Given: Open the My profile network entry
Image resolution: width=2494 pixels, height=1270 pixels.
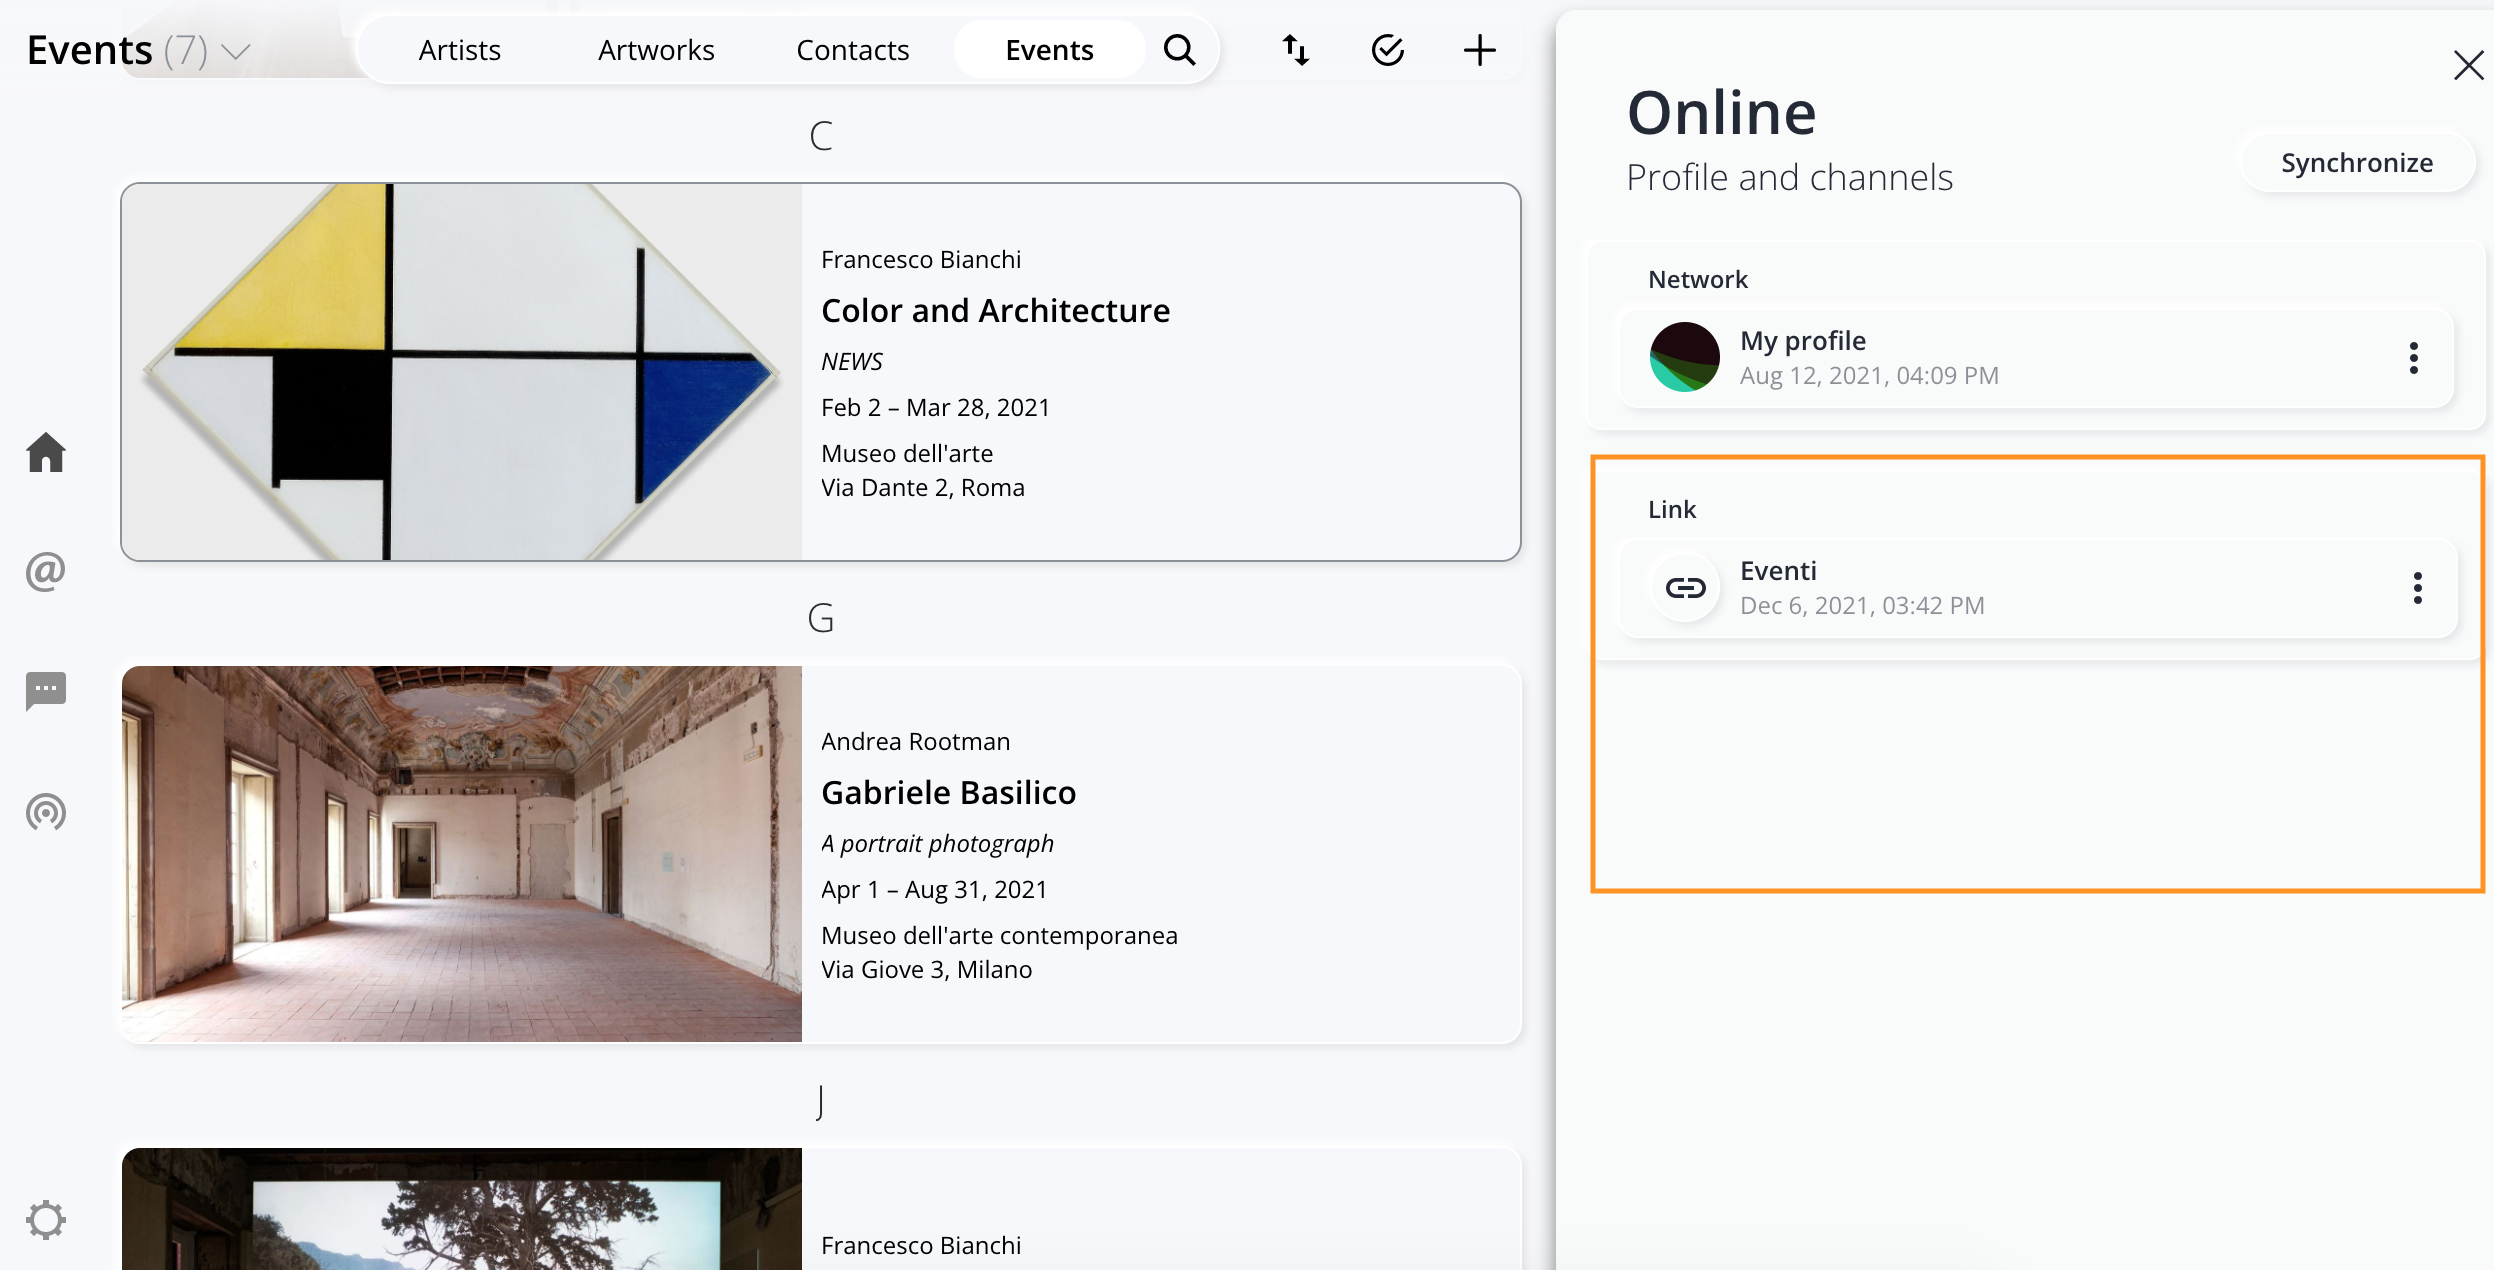Looking at the screenshot, I should (2036, 358).
